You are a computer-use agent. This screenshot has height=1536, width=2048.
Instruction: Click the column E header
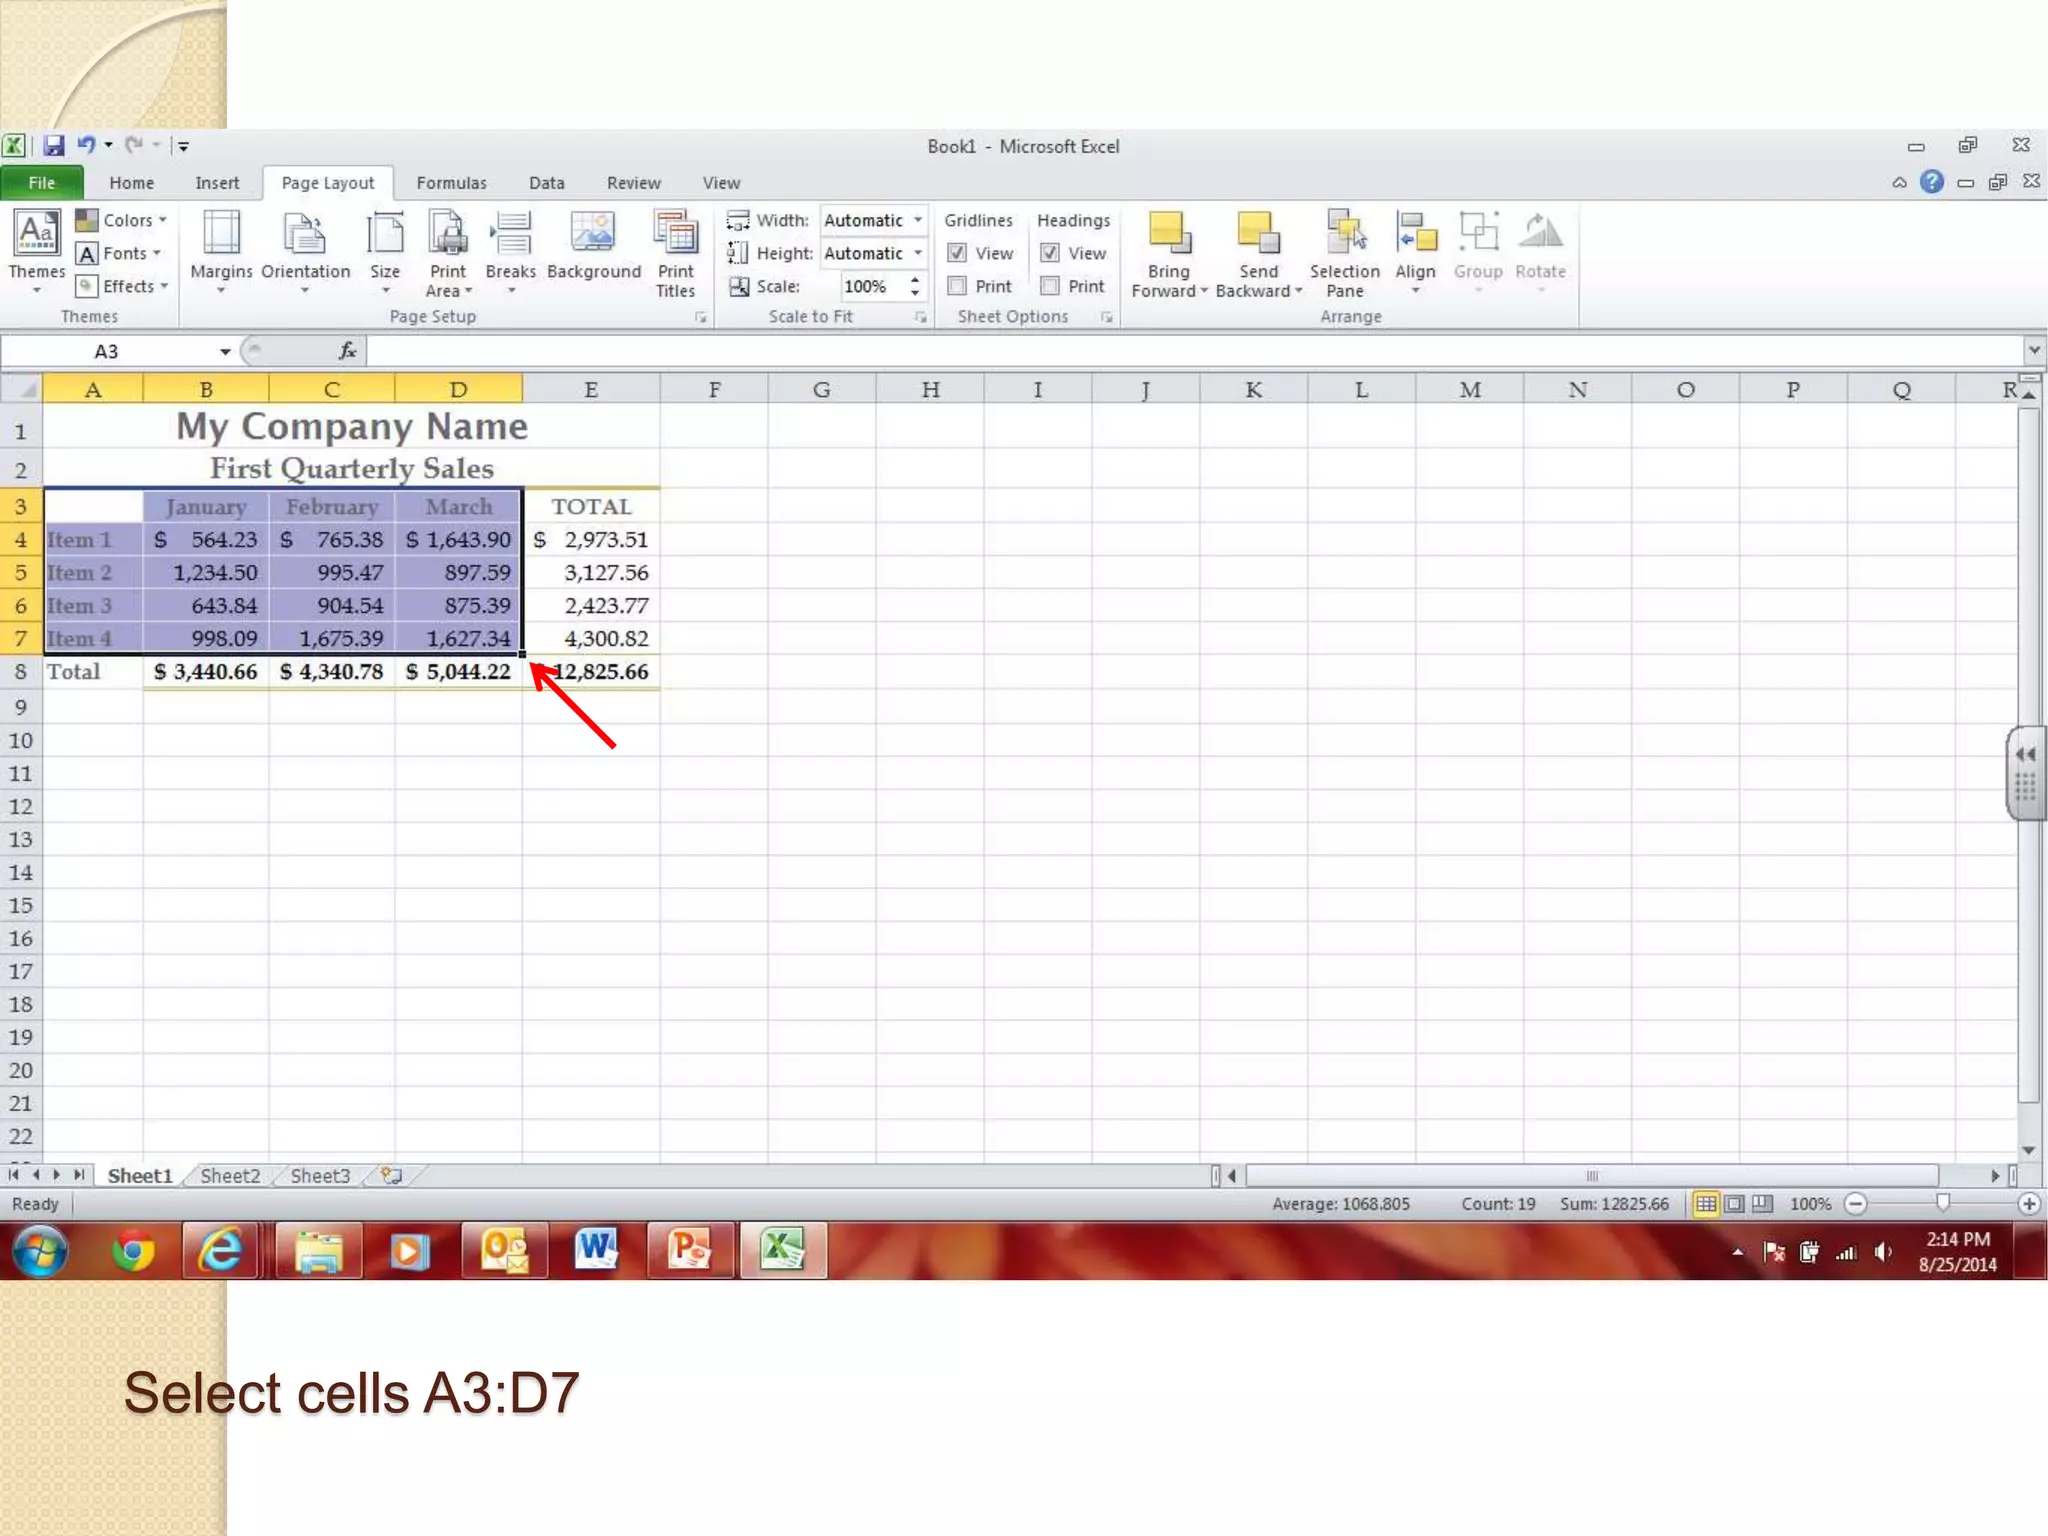(591, 389)
